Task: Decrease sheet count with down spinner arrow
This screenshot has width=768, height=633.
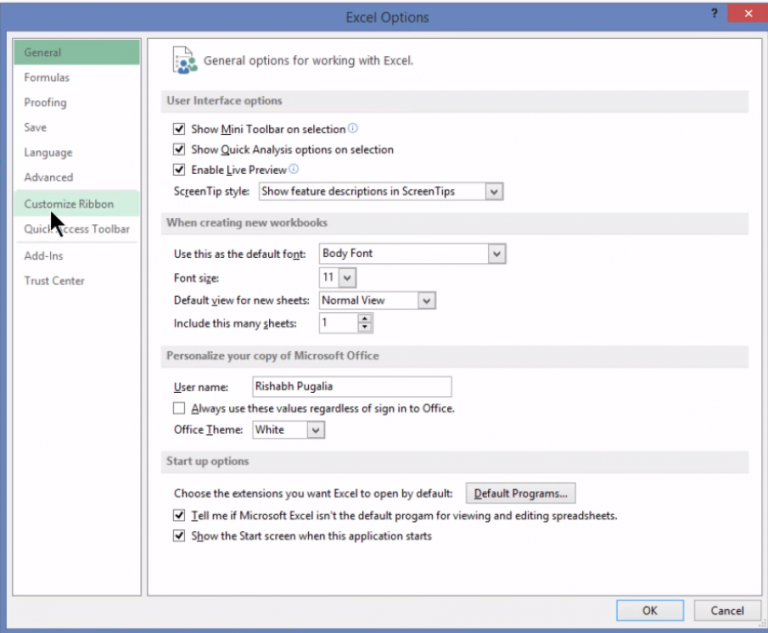Action: pyautogui.click(x=365, y=328)
